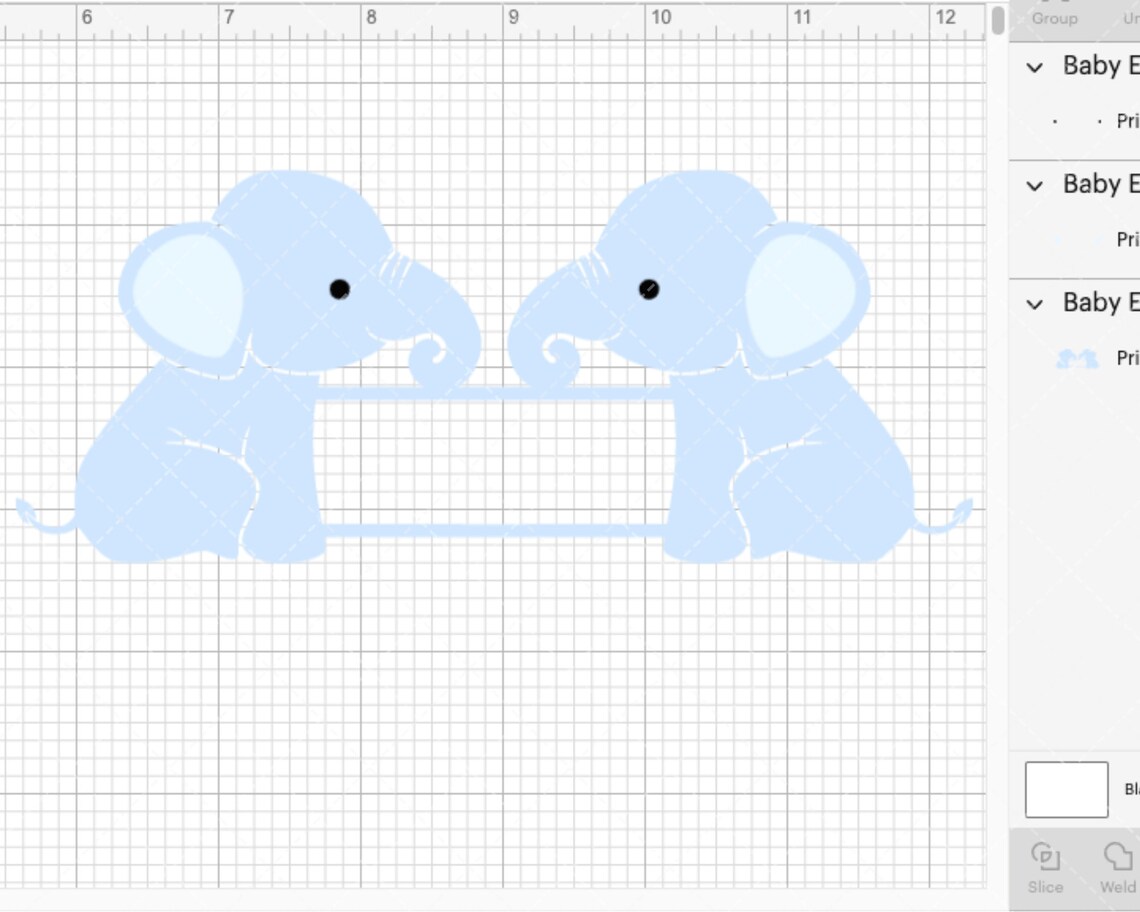Click the number 9 mark on the top ruler
Screen dimensions: 1140x912
(x=513, y=16)
